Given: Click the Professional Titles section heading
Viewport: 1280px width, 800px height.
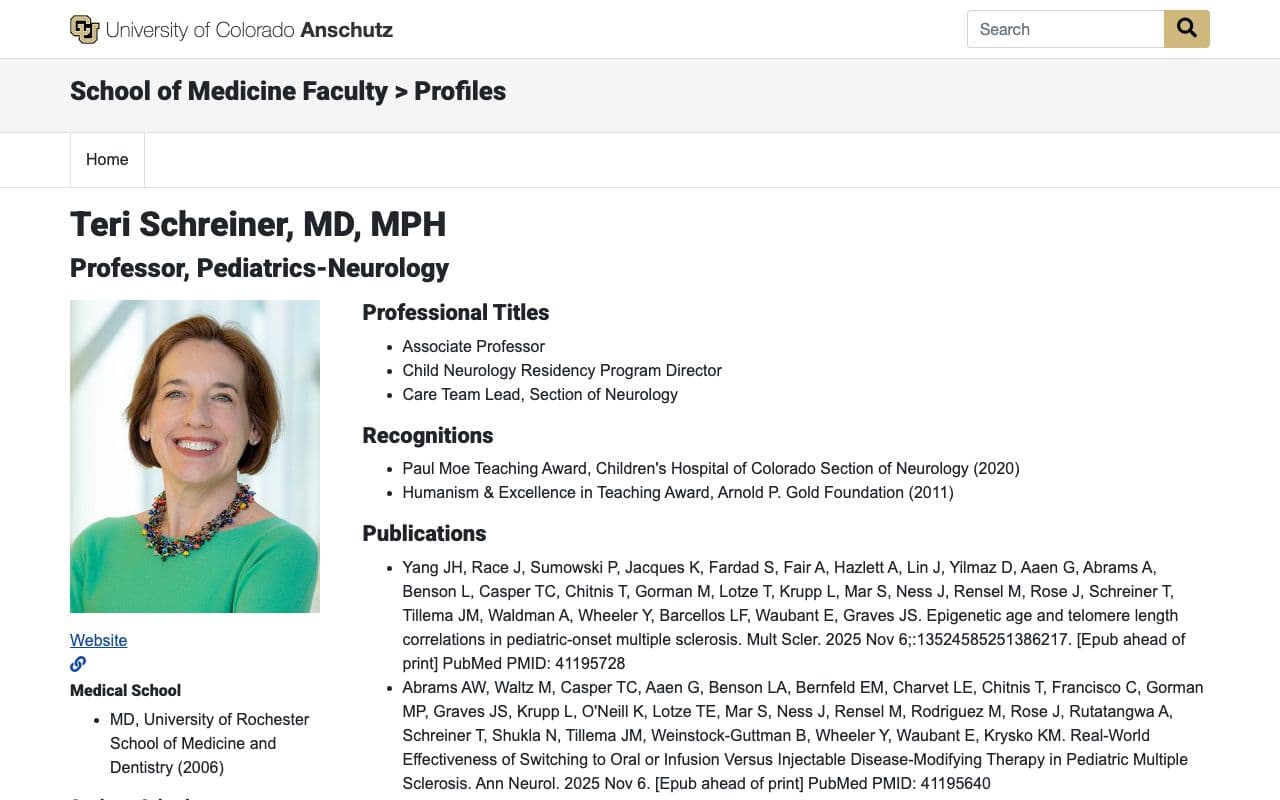Looking at the screenshot, I should coord(455,312).
